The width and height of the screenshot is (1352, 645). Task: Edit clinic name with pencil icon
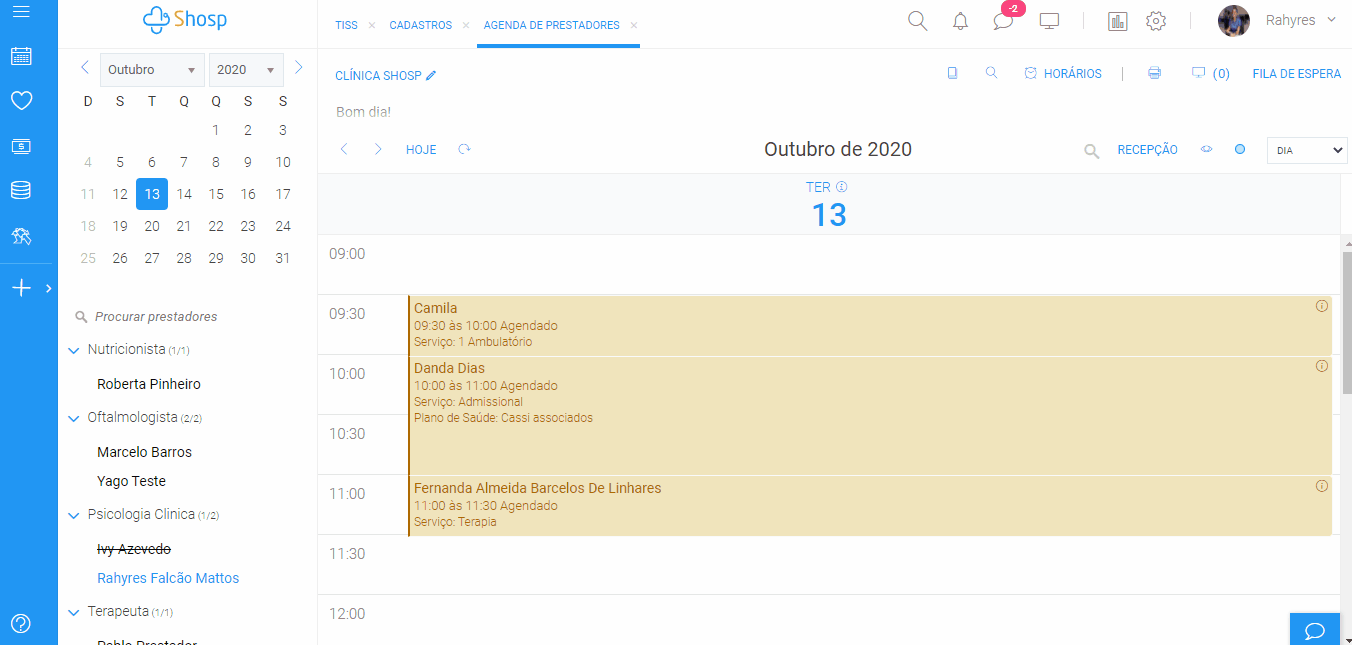click(x=431, y=75)
